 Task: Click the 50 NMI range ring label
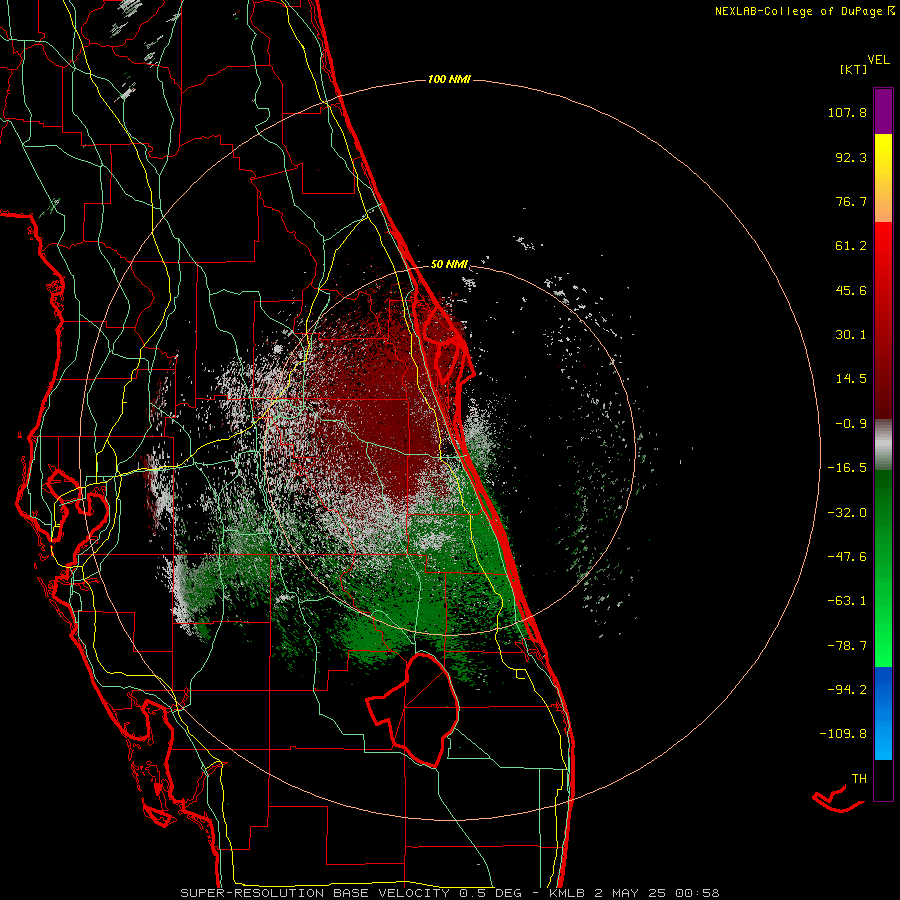click(x=449, y=264)
